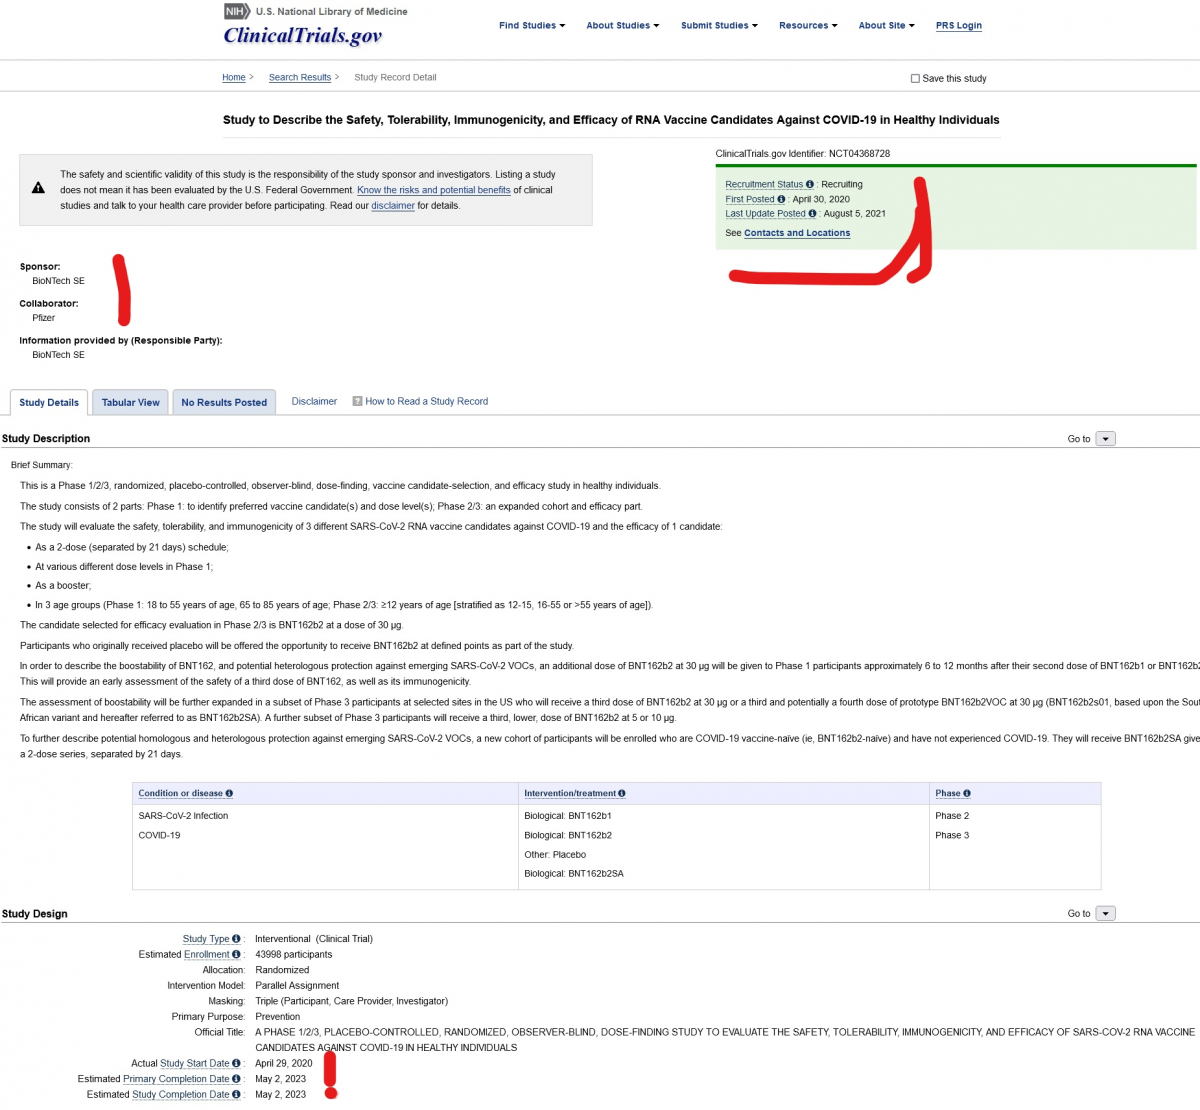
Task: Open the Find Studies dropdown menu
Action: coord(532,26)
